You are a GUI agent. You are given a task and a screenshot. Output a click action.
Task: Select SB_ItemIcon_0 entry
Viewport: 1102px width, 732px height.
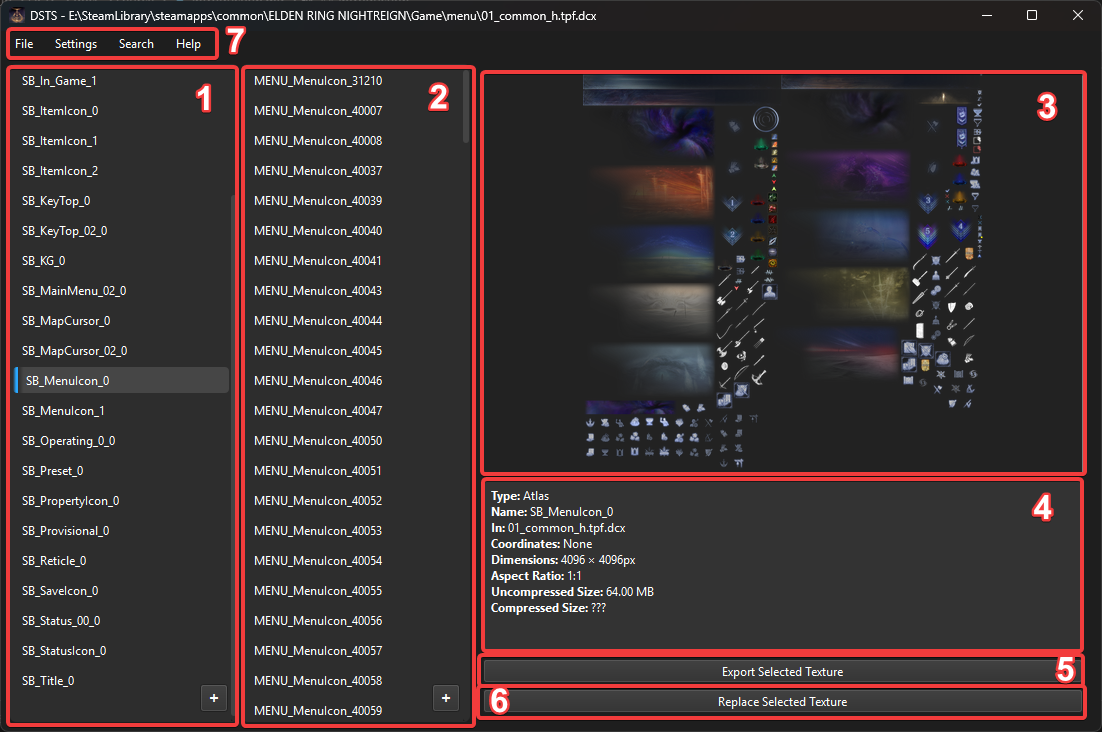tap(122, 111)
